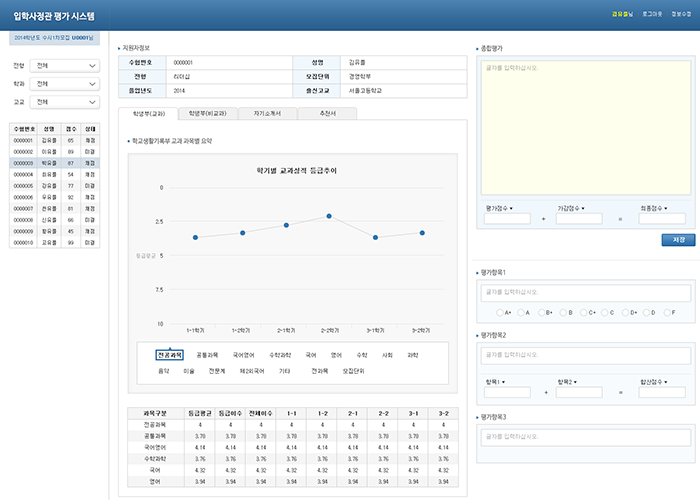Expand the 항목2 dropdown label
The width and height of the screenshot is (700, 500).
click(567, 382)
